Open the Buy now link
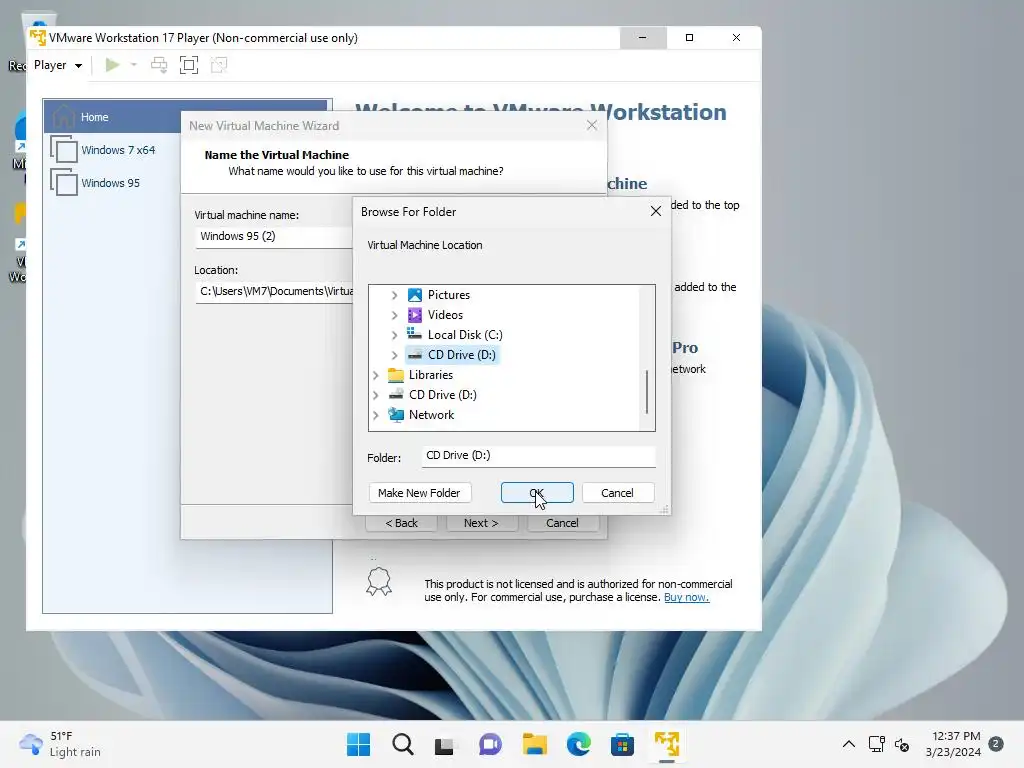The height and width of the screenshot is (768, 1024). click(686, 598)
